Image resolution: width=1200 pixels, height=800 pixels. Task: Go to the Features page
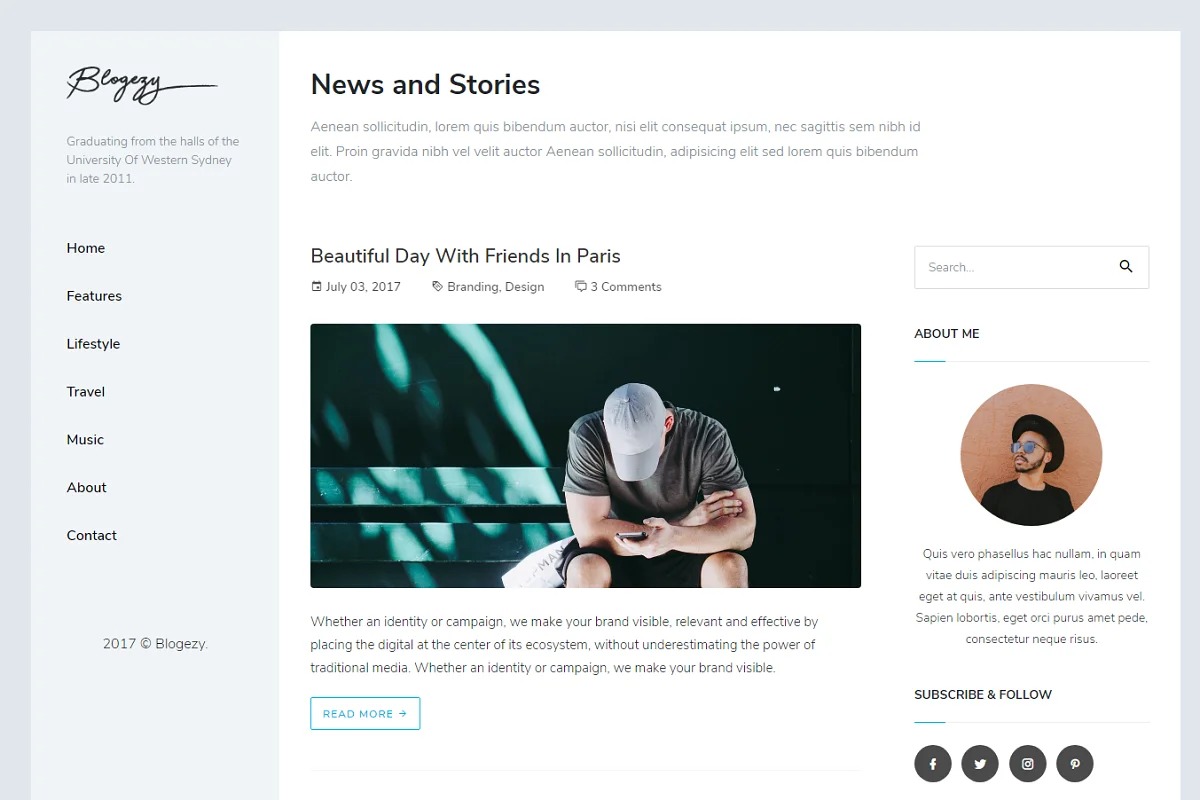[x=94, y=296]
